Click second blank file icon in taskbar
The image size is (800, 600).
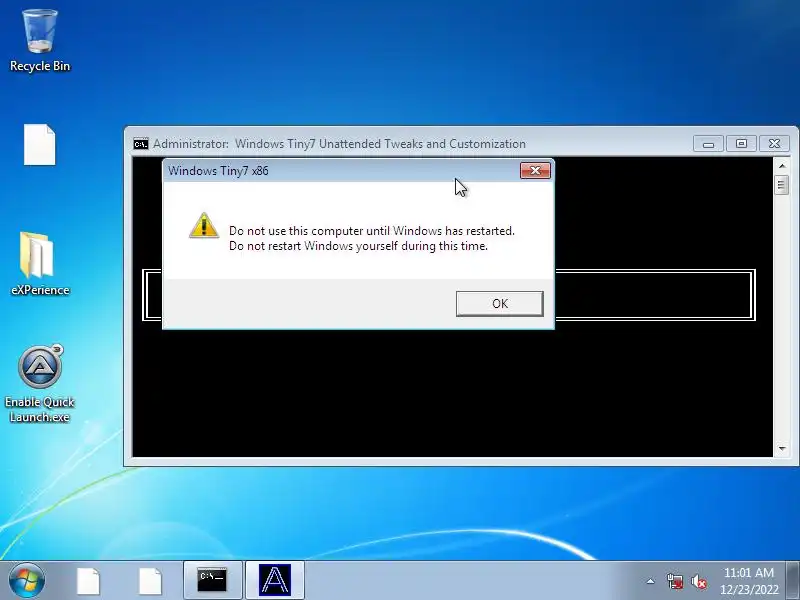151,581
